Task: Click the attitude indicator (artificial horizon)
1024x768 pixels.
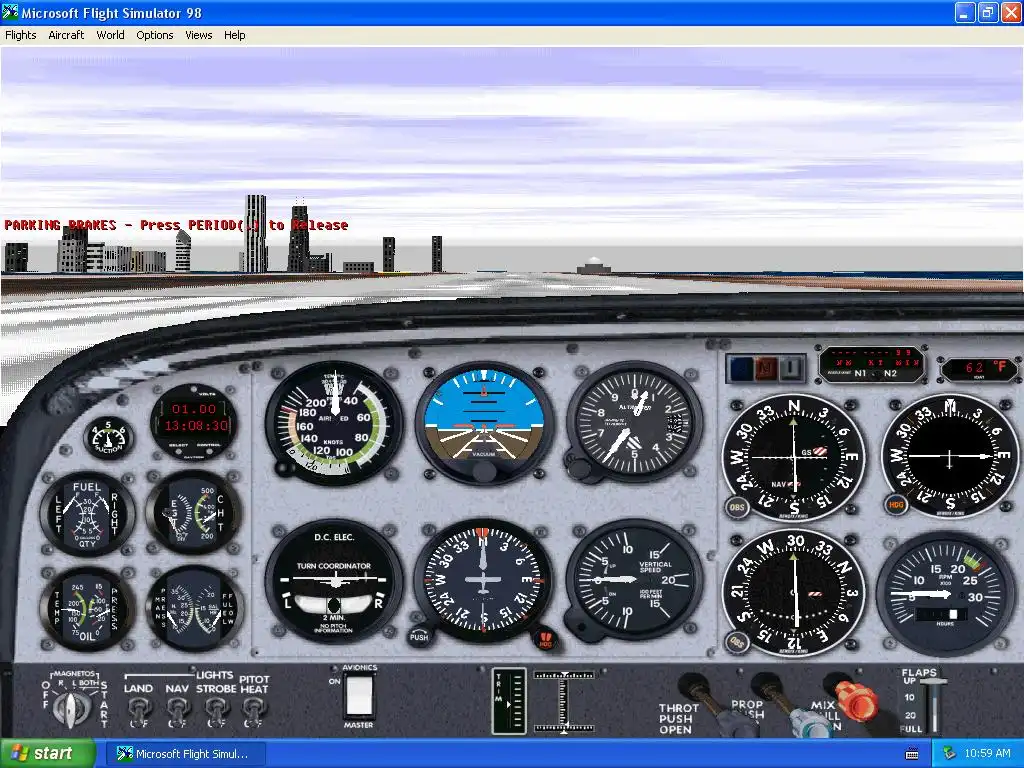Action: click(x=484, y=423)
